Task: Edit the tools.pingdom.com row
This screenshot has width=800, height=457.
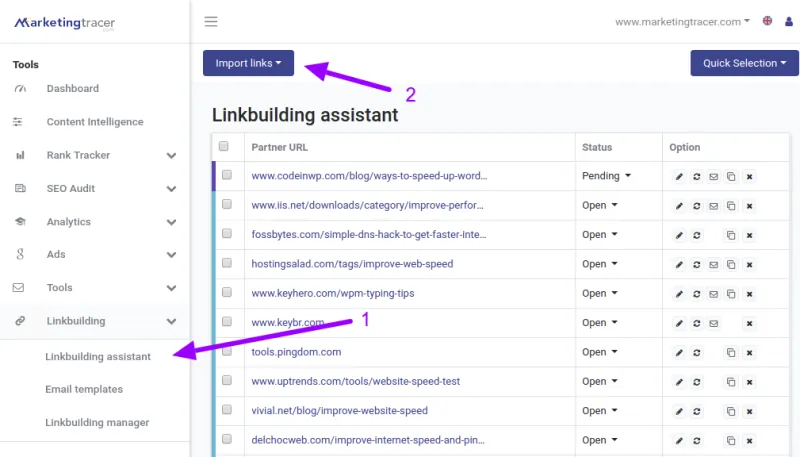Action: tap(679, 352)
